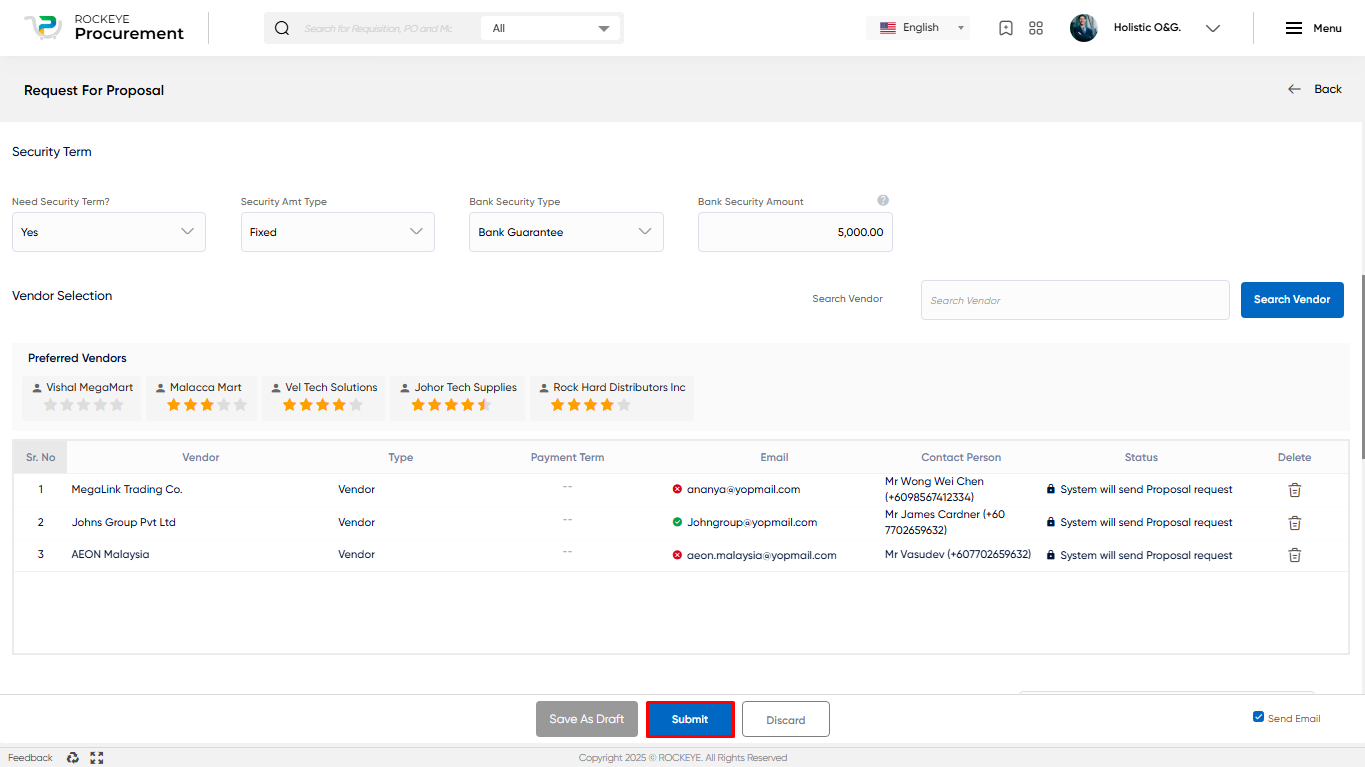The width and height of the screenshot is (1365, 767).
Task: Open the English language dropdown
Action: click(x=918, y=28)
